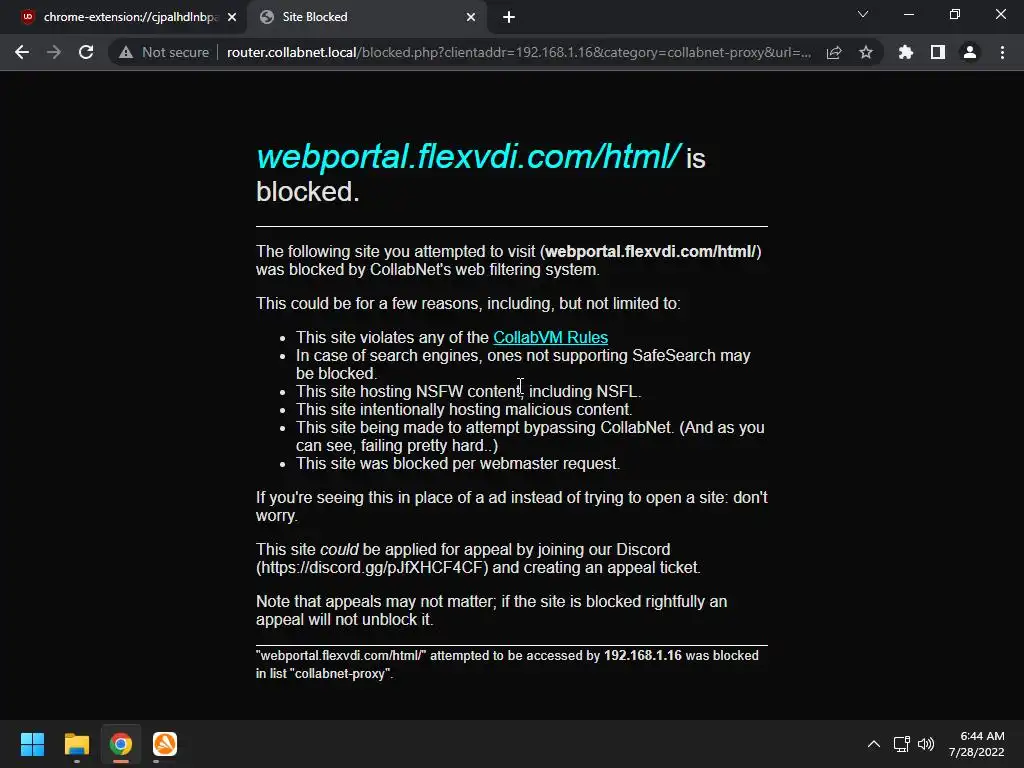
Task: Show hidden system tray icons
Action: (874, 744)
